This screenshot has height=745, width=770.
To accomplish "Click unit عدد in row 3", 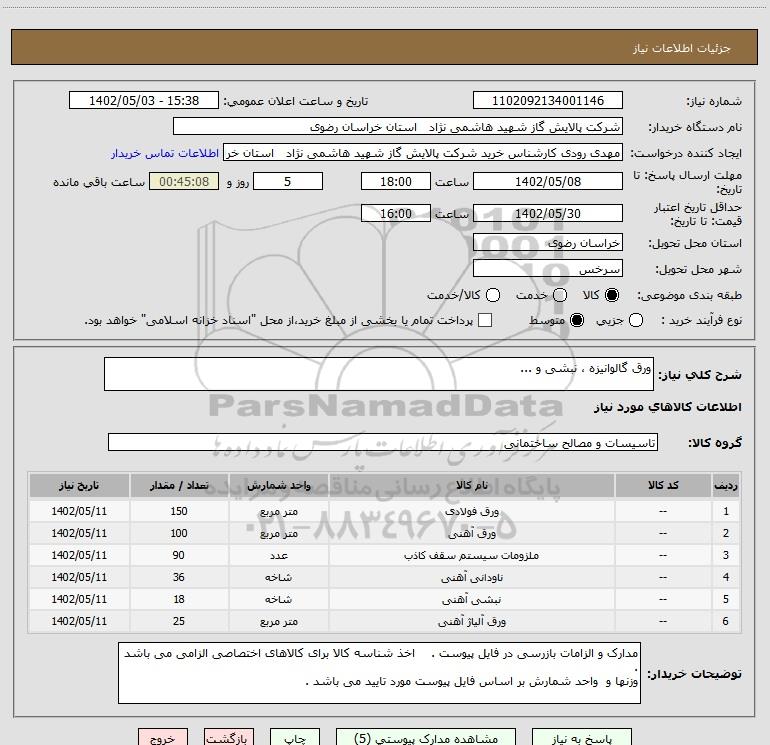I will [x=278, y=555].
